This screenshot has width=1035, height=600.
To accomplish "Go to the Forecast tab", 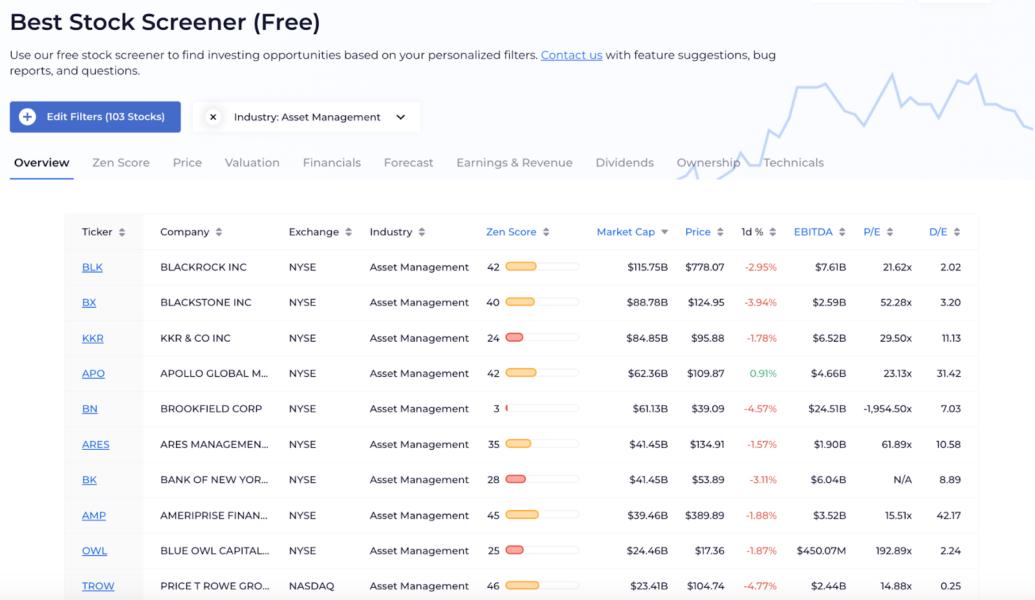I will pyautogui.click(x=409, y=162).
